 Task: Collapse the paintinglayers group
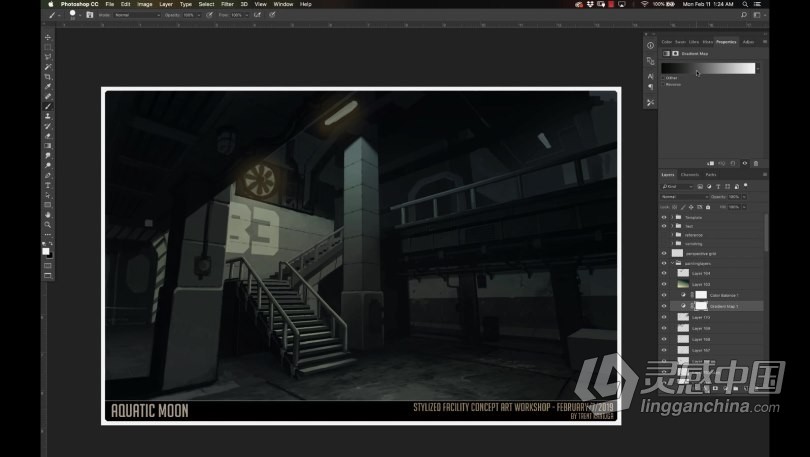point(672,263)
